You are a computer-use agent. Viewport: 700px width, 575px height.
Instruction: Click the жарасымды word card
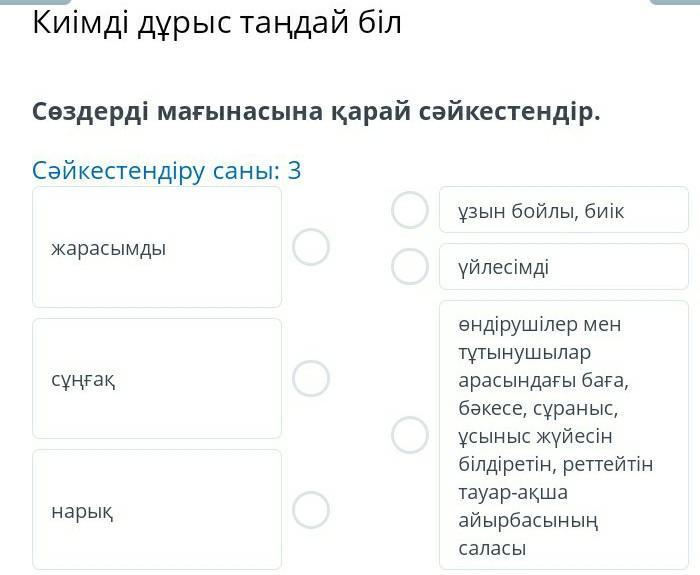click(x=157, y=247)
